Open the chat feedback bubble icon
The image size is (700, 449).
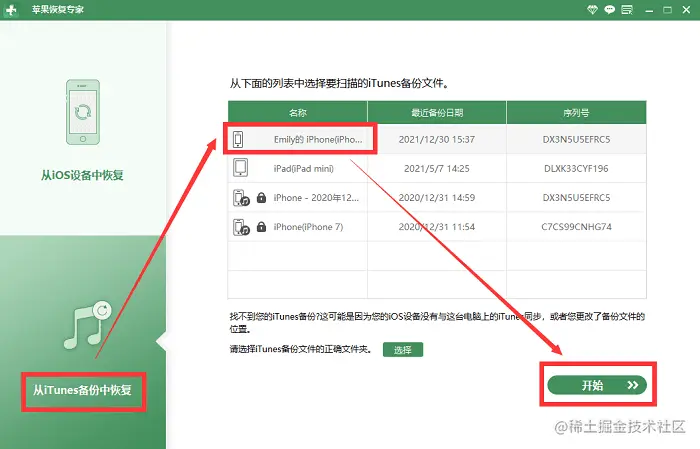coord(609,9)
